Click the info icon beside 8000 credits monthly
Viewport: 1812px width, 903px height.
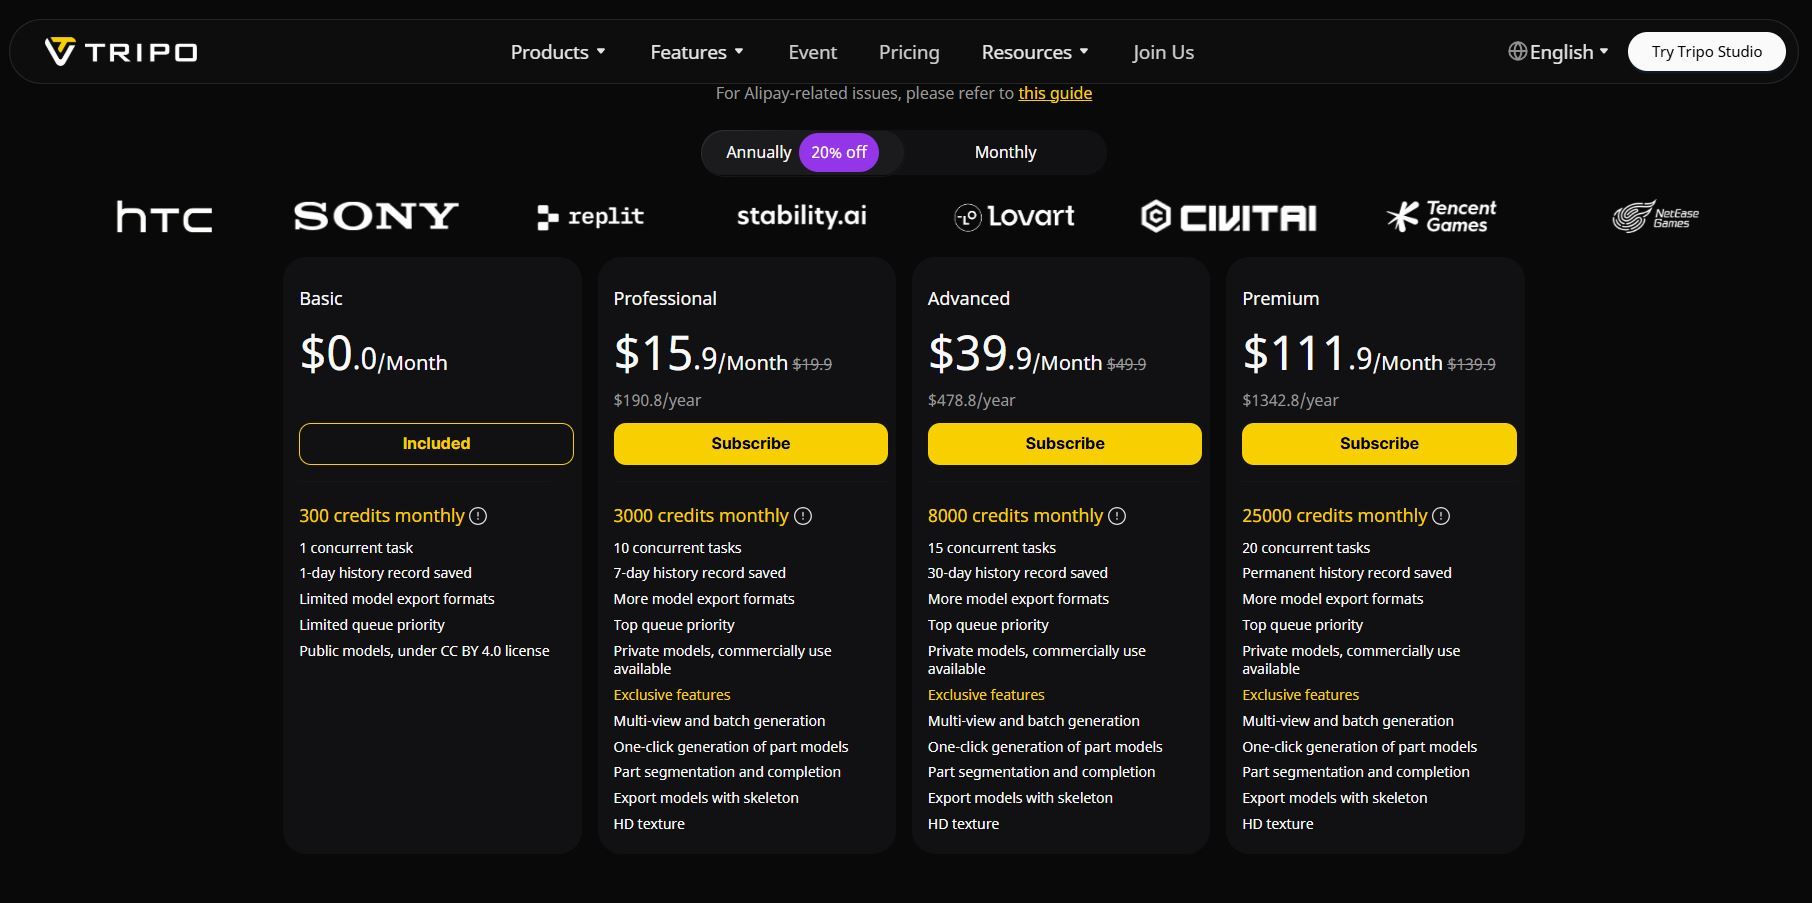click(x=1117, y=516)
